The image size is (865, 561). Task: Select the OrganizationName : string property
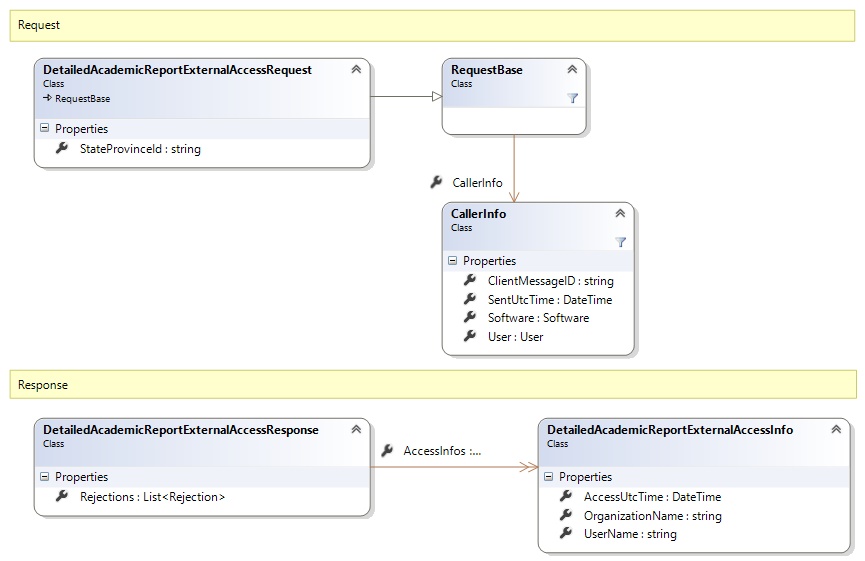(652, 516)
